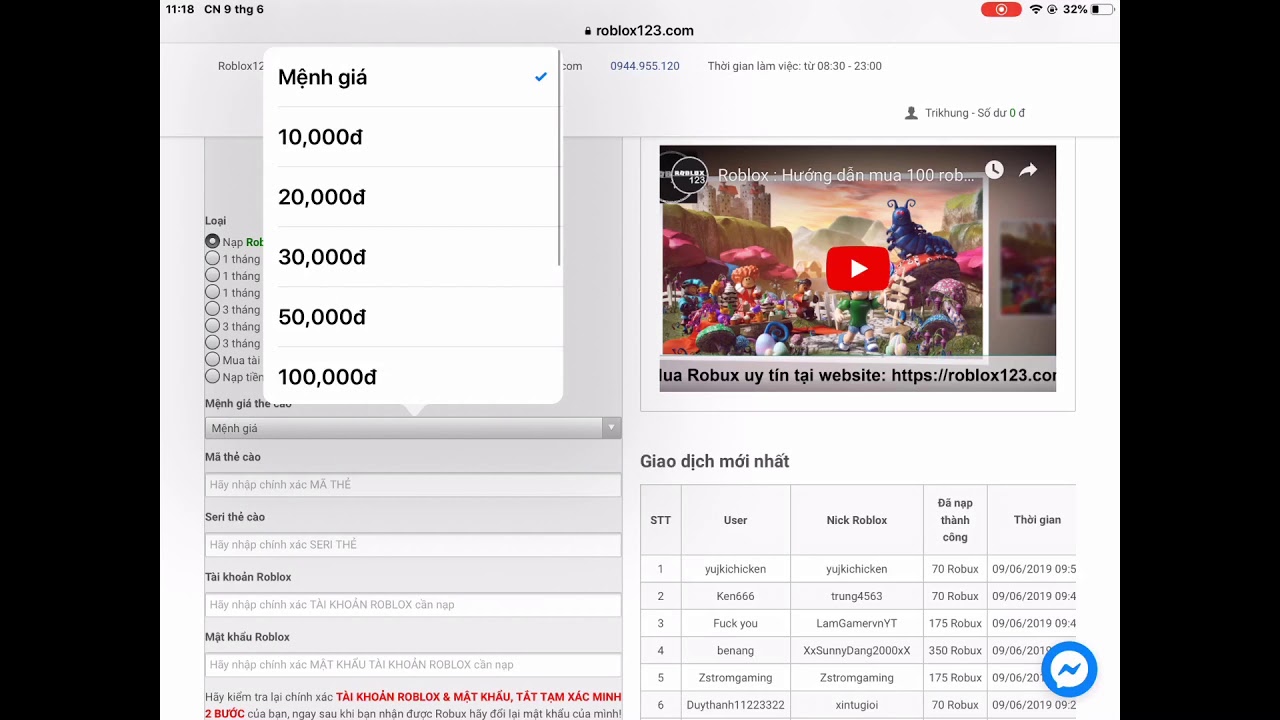Choose 50,000đ in the popup list
Image resolution: width=1280 pixels, height=720 pixels.
[413, 317]
